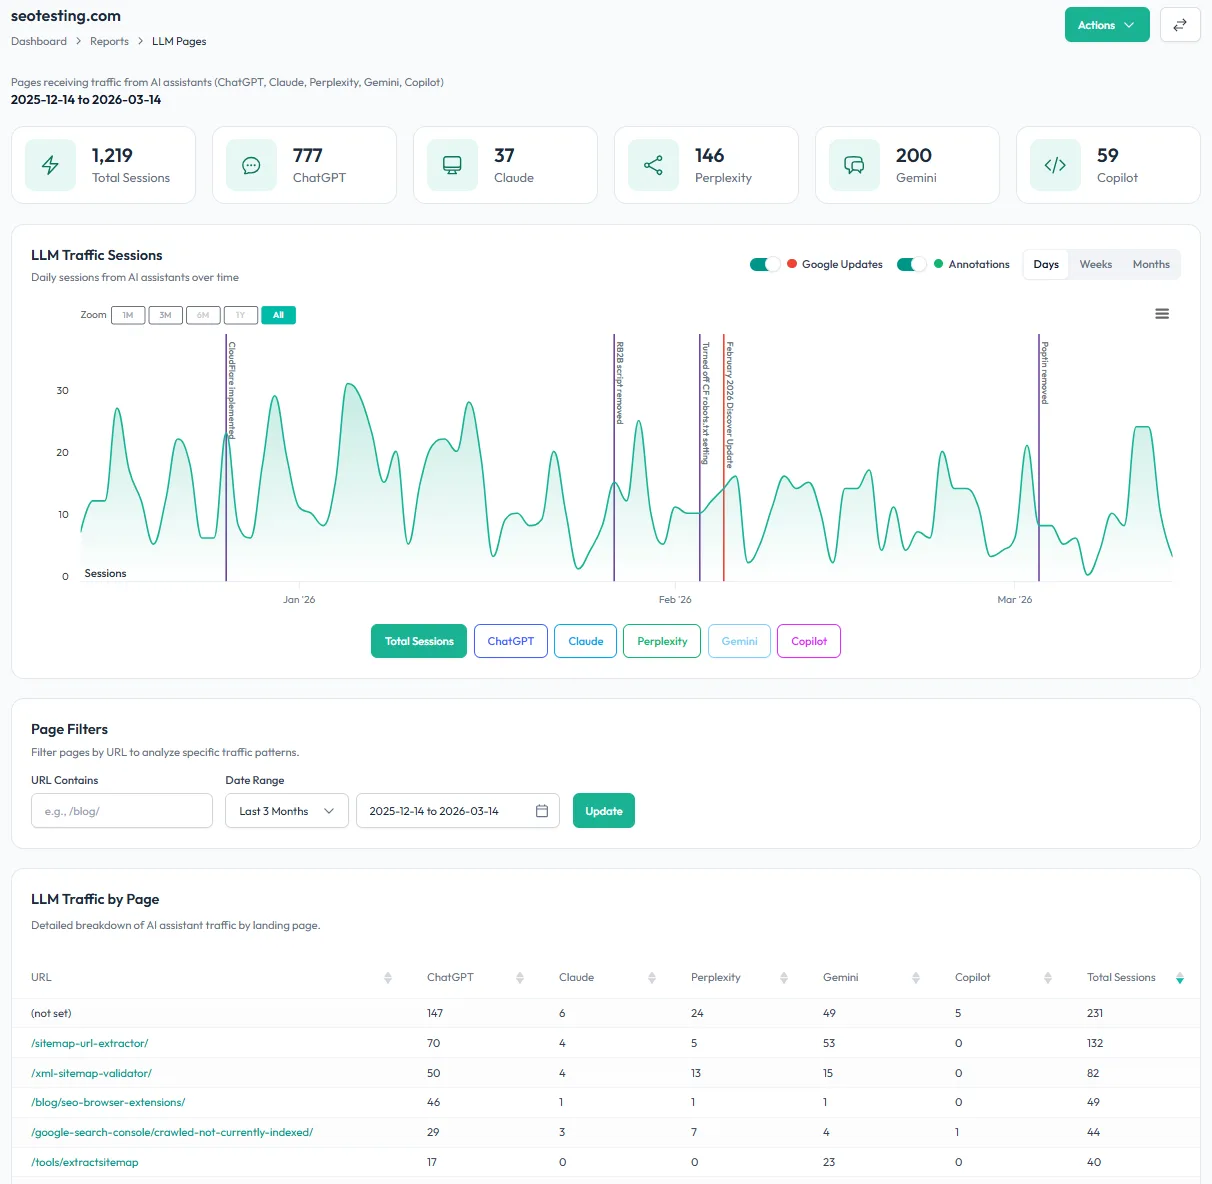Click the compare arrows icon beside Actions

[1180, 25]
